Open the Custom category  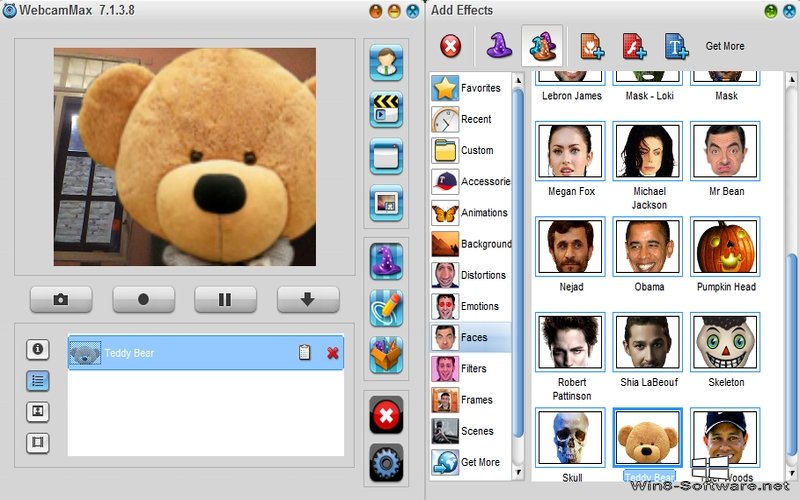470,150
